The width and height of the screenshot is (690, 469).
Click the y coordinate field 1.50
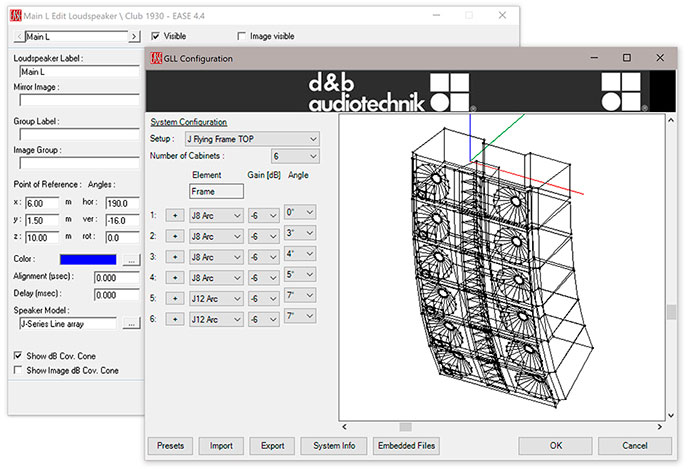tap(42, 220)
